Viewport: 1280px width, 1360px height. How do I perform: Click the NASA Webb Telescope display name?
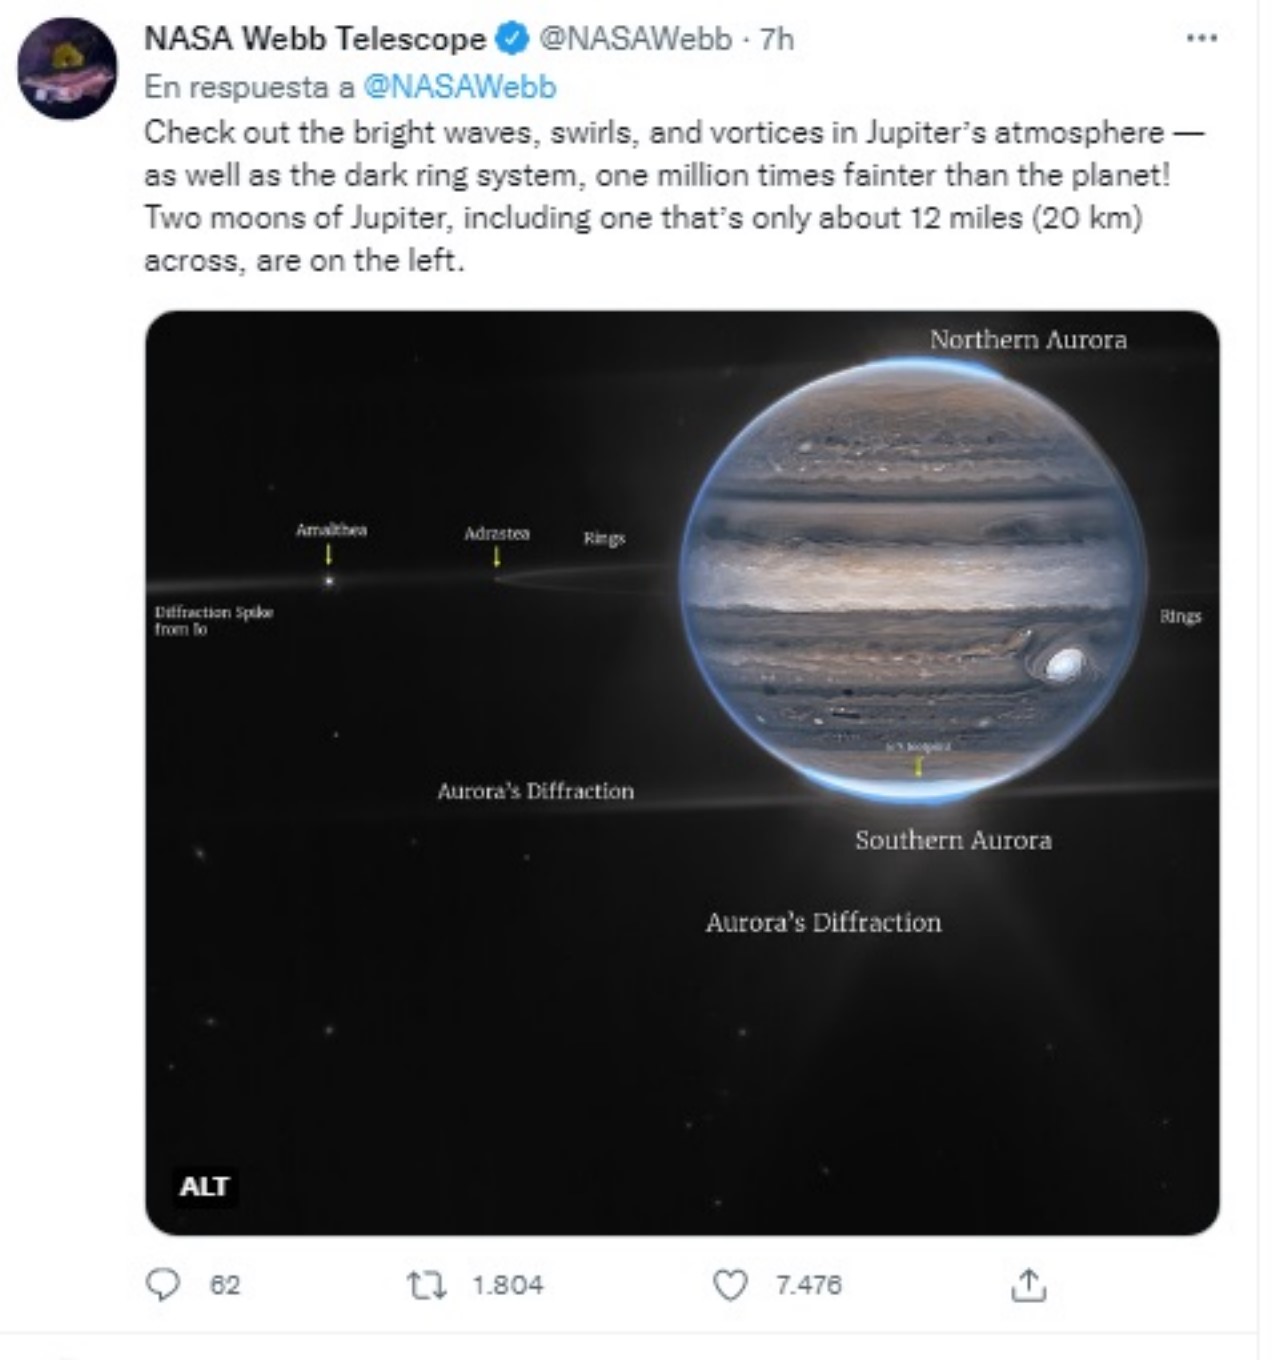pyautogui.click(x=315, y=39)
